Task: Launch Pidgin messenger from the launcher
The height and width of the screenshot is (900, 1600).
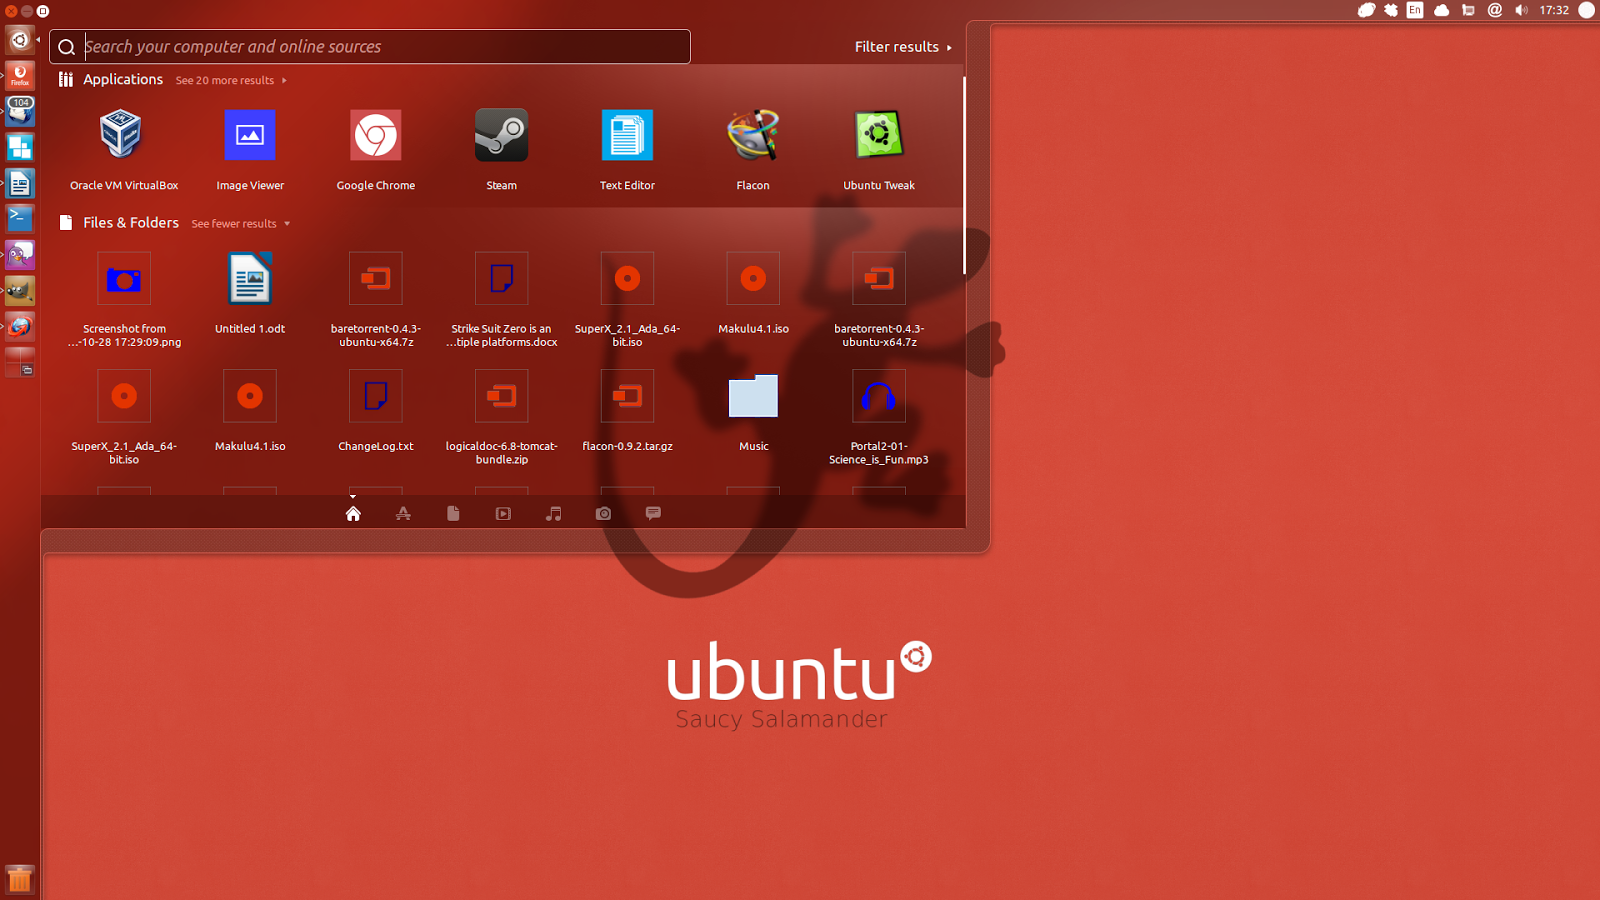Action: [20, 255]
